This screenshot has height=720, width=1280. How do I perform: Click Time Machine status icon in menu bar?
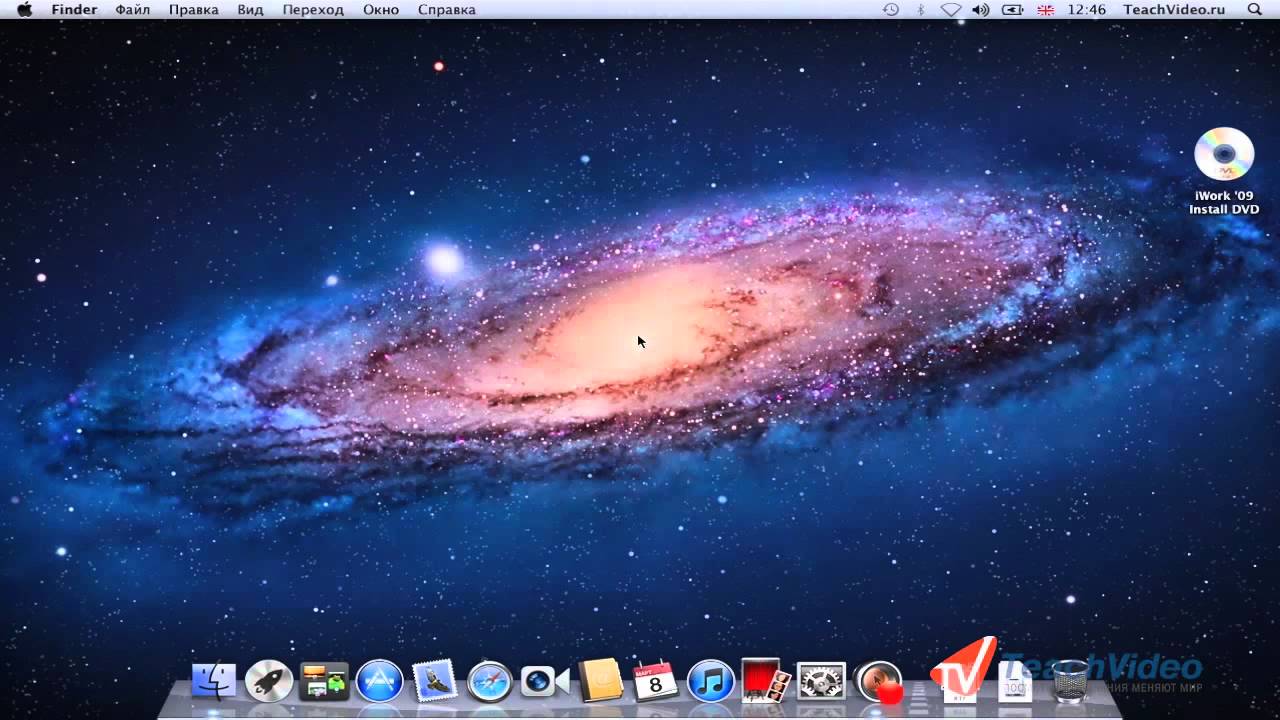pos(891,9)
